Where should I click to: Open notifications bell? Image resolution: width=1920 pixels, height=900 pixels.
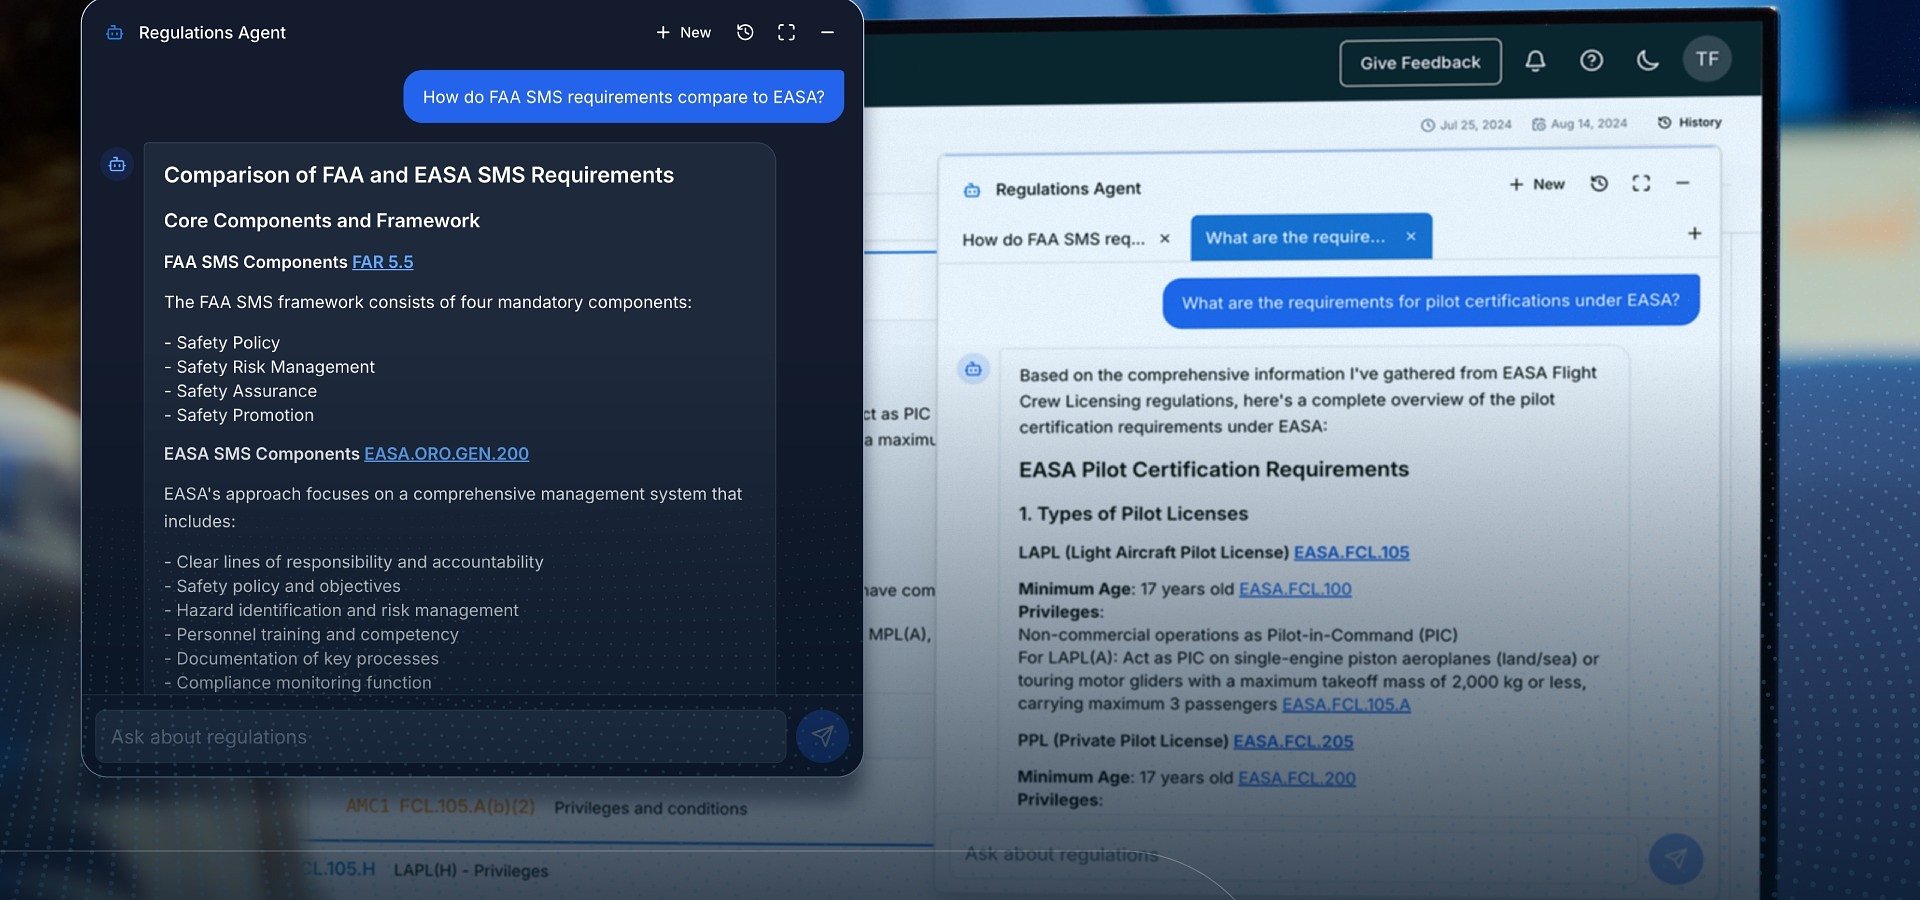[x=1536, y=62]
